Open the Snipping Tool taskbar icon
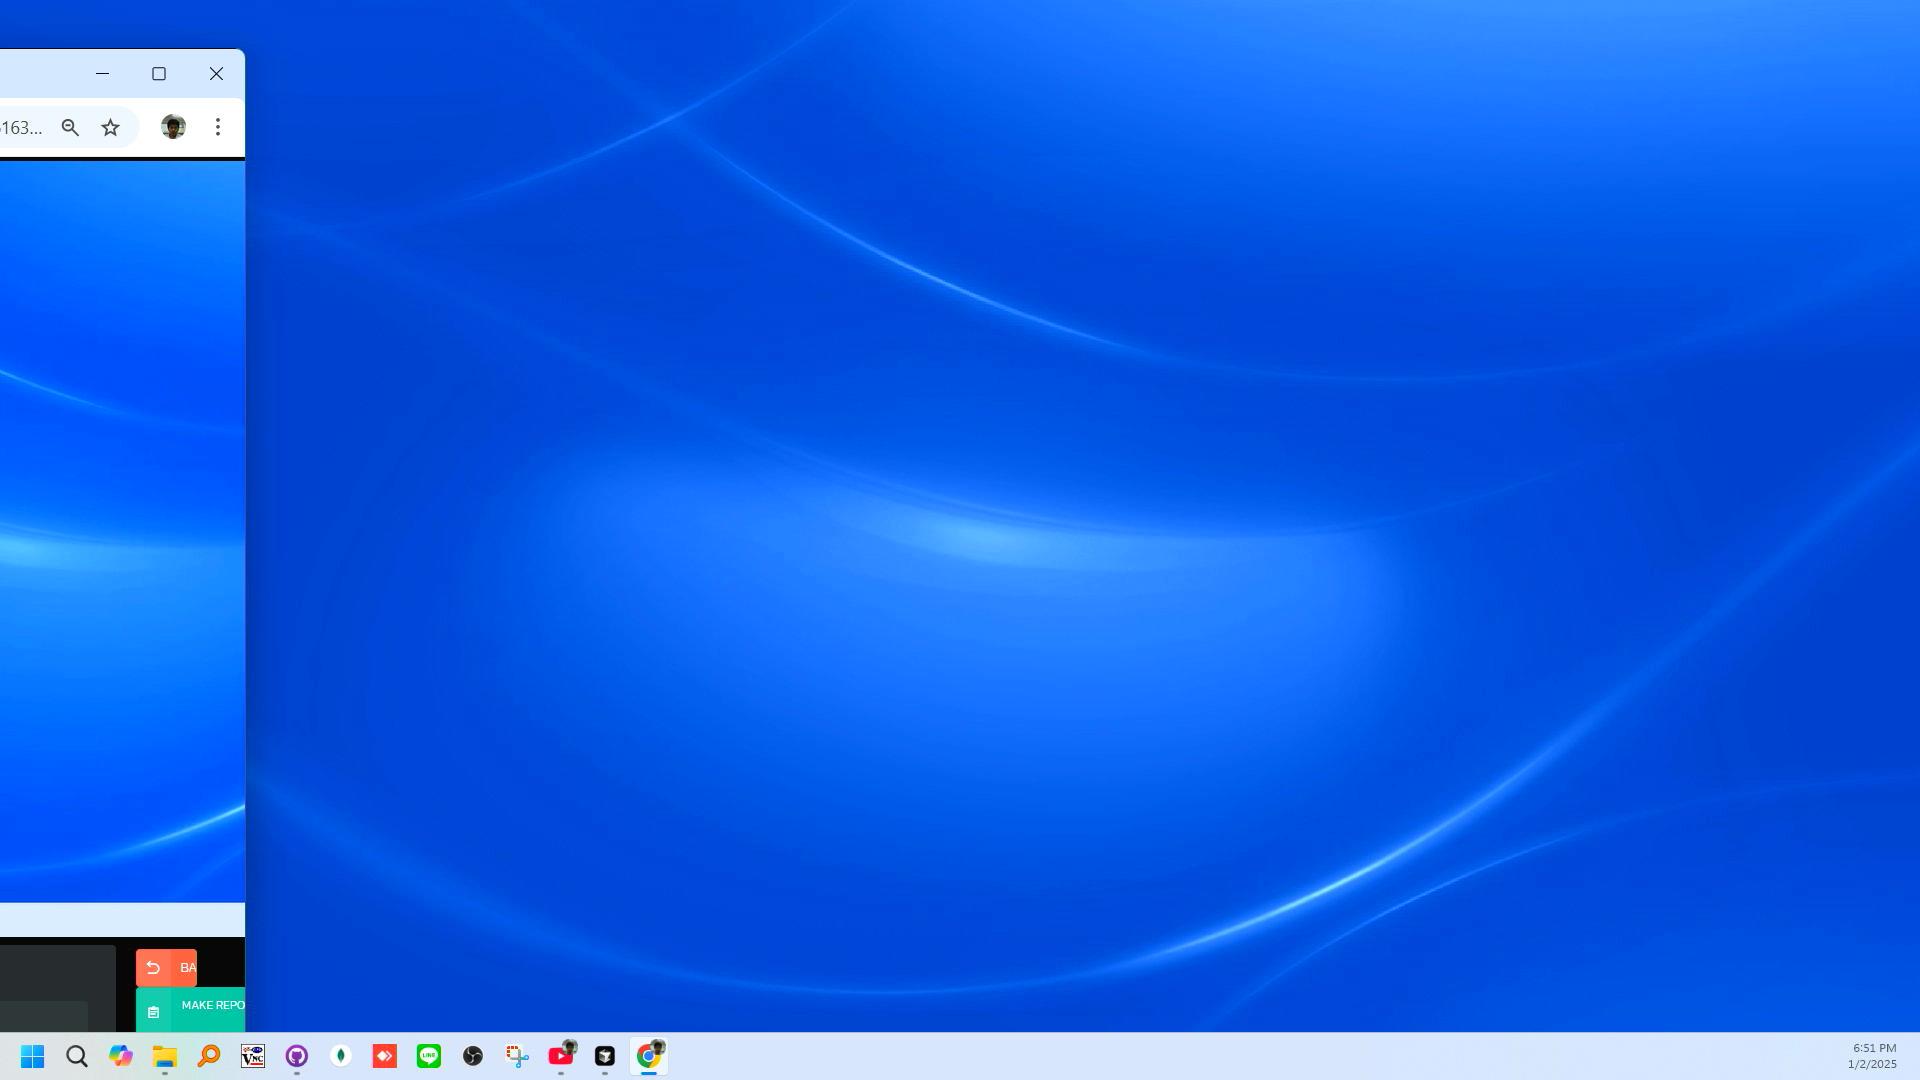1920x1080 pixels. [x=517, y=1056]
